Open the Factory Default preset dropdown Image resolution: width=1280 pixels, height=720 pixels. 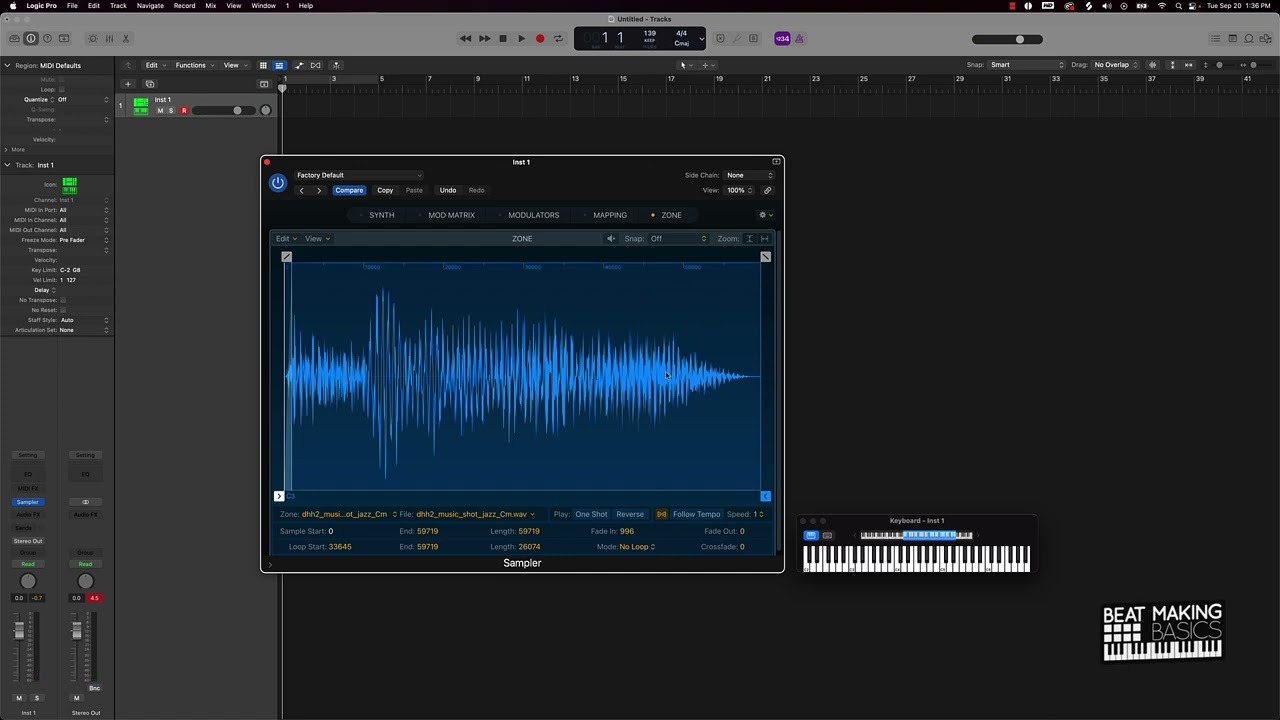point(358,175)
